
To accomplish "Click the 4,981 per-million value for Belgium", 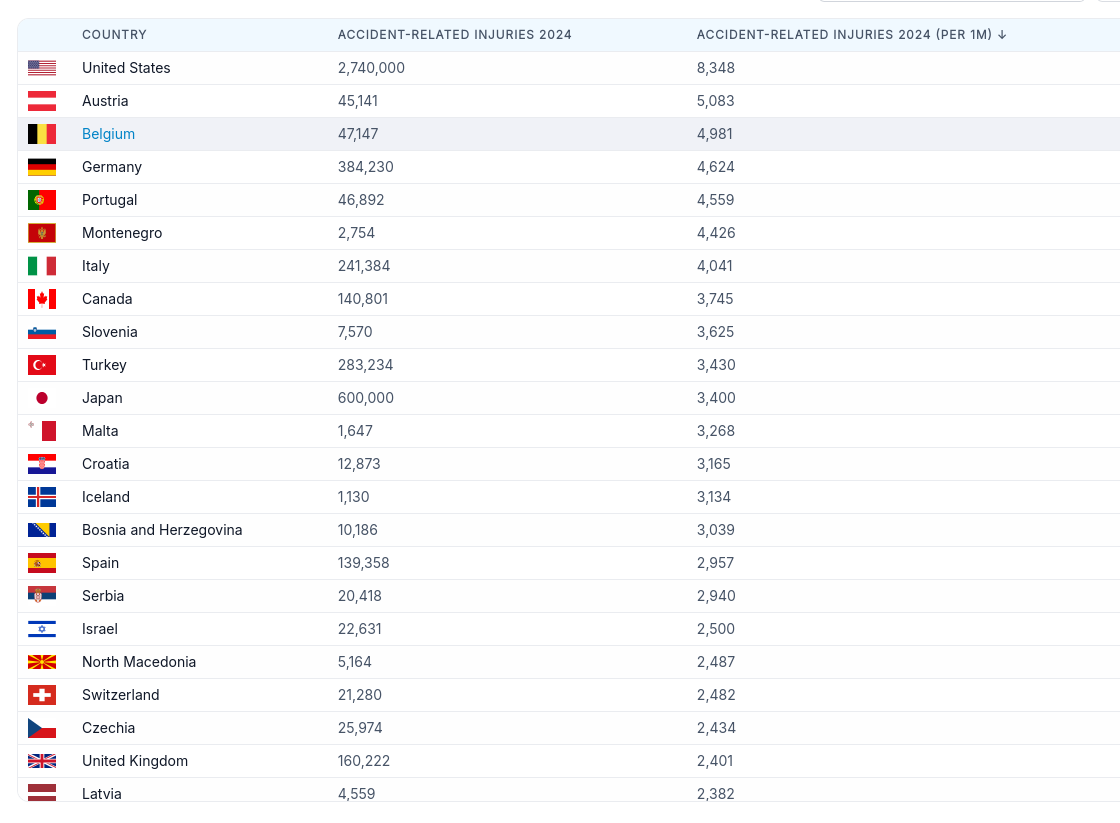I will point(715,134).
